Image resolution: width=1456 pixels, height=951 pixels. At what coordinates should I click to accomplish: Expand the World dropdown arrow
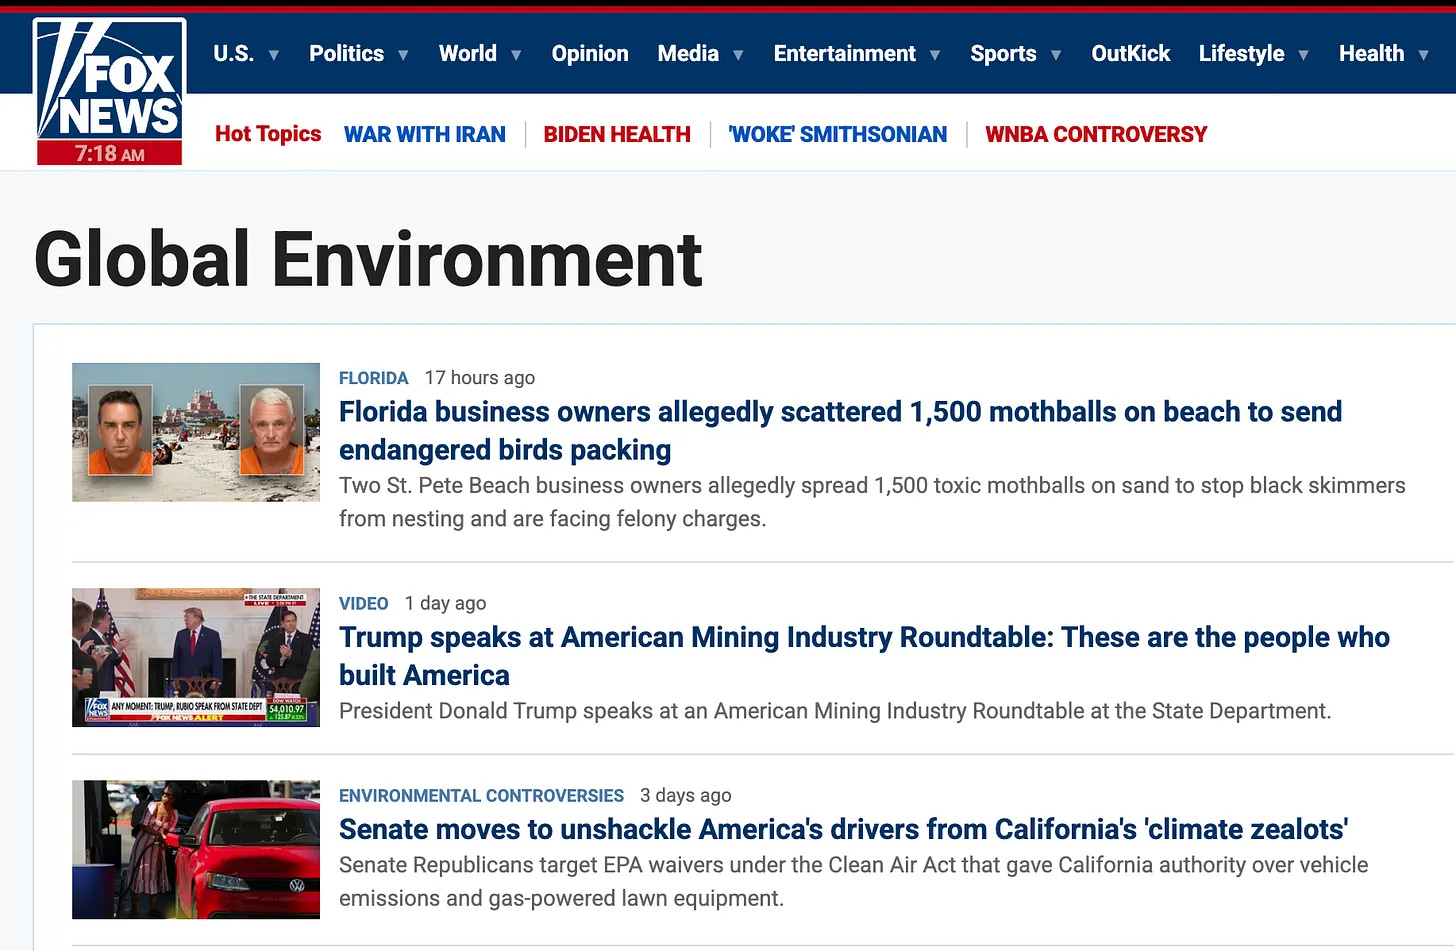point(516,55)
